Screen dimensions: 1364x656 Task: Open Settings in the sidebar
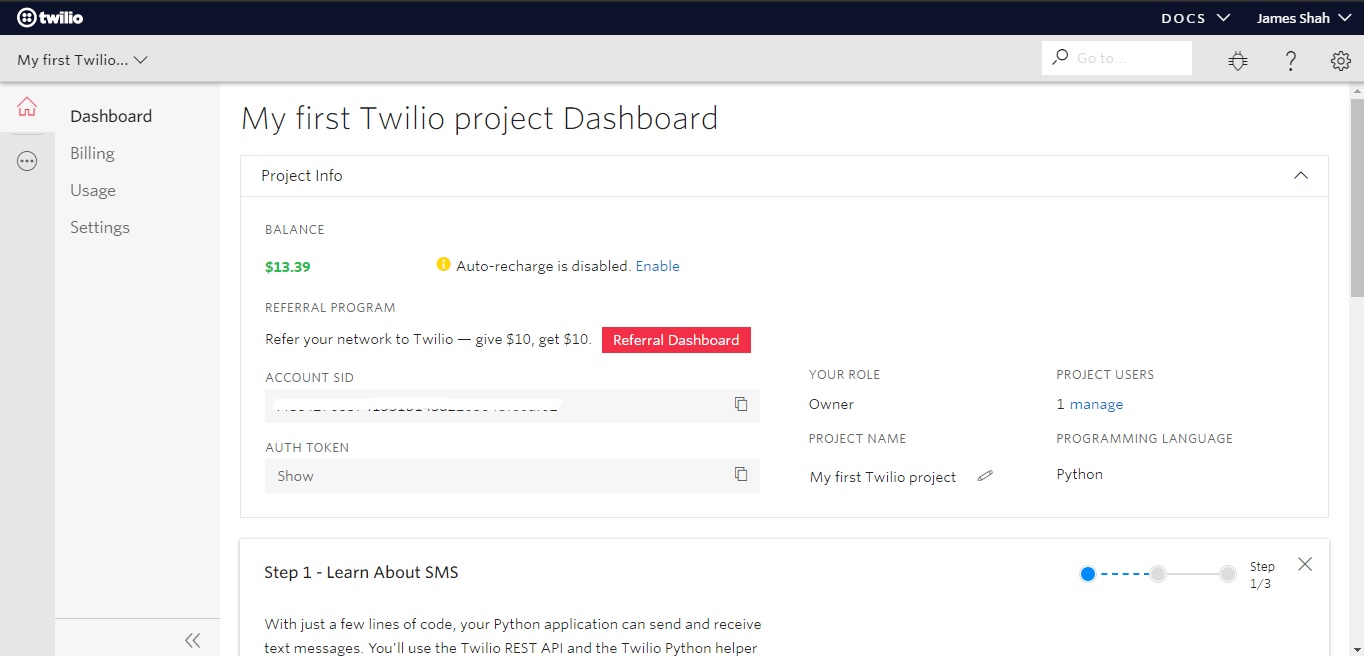[x=100, y=227]
